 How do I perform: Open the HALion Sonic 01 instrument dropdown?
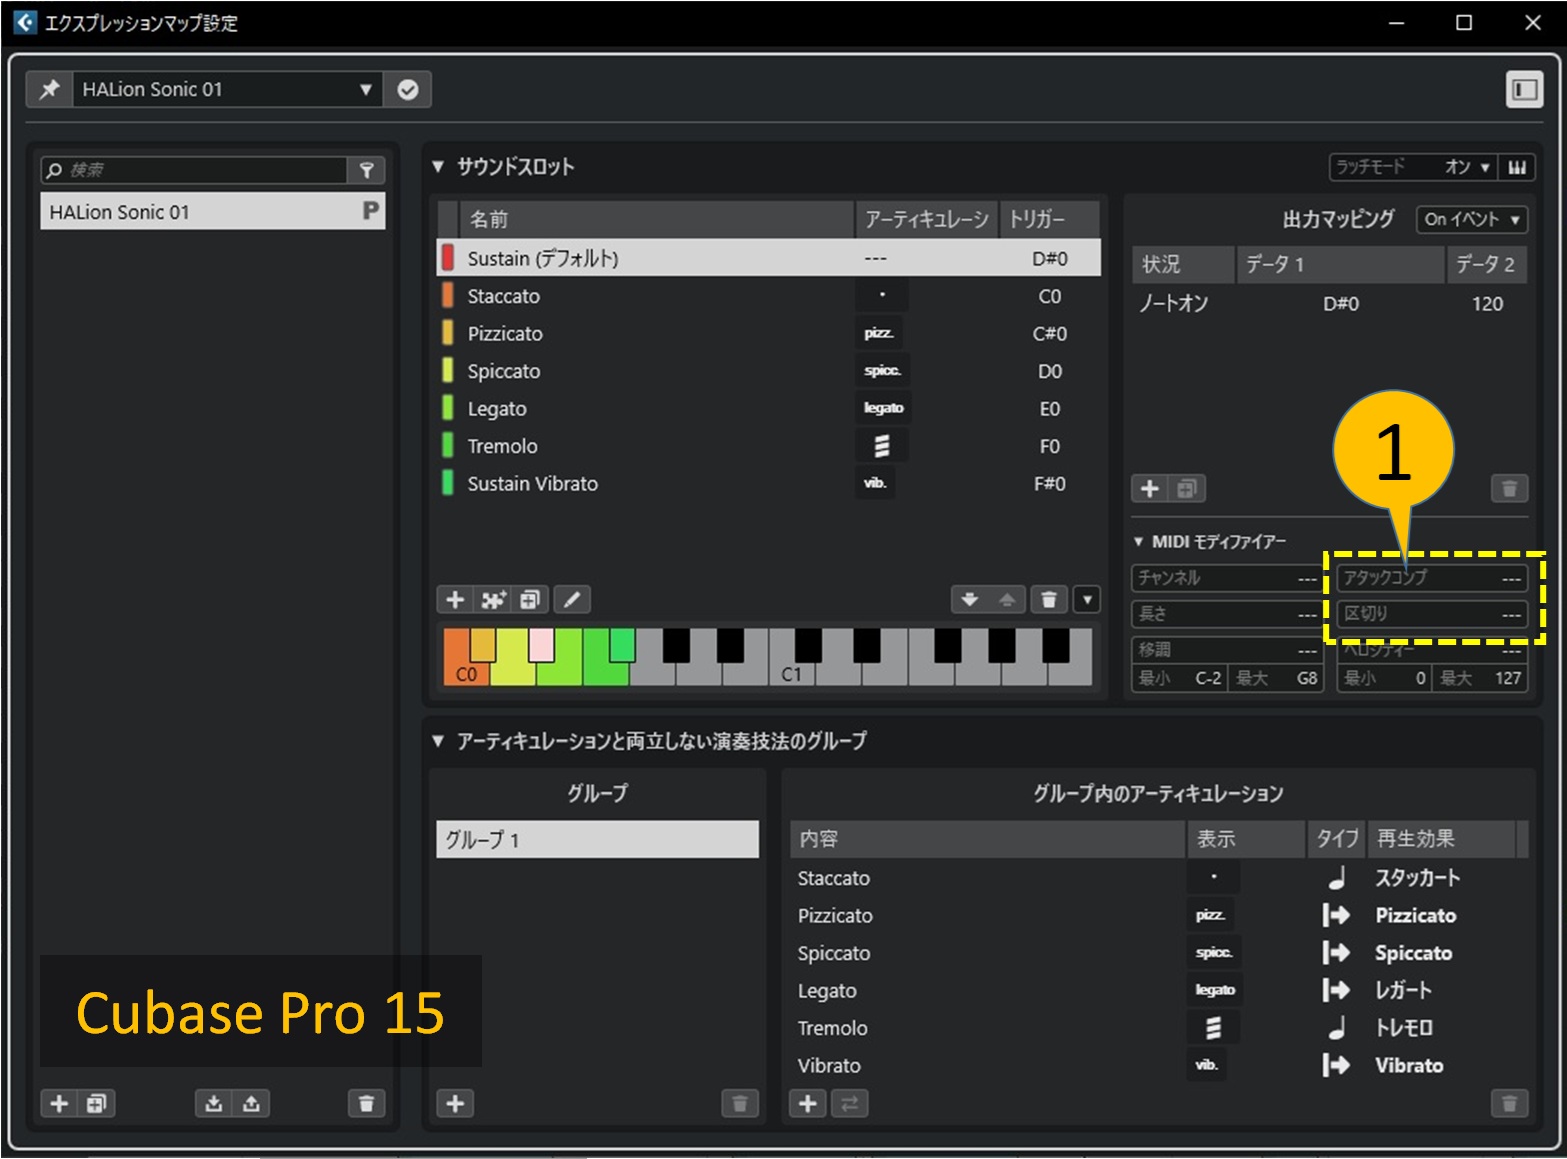365,89
